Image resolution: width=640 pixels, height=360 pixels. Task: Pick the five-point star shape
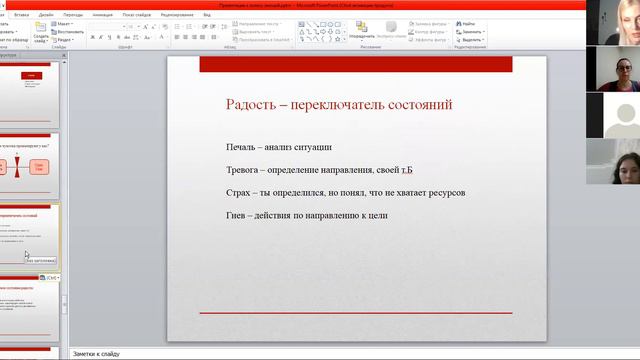click(x=338, y=39)
